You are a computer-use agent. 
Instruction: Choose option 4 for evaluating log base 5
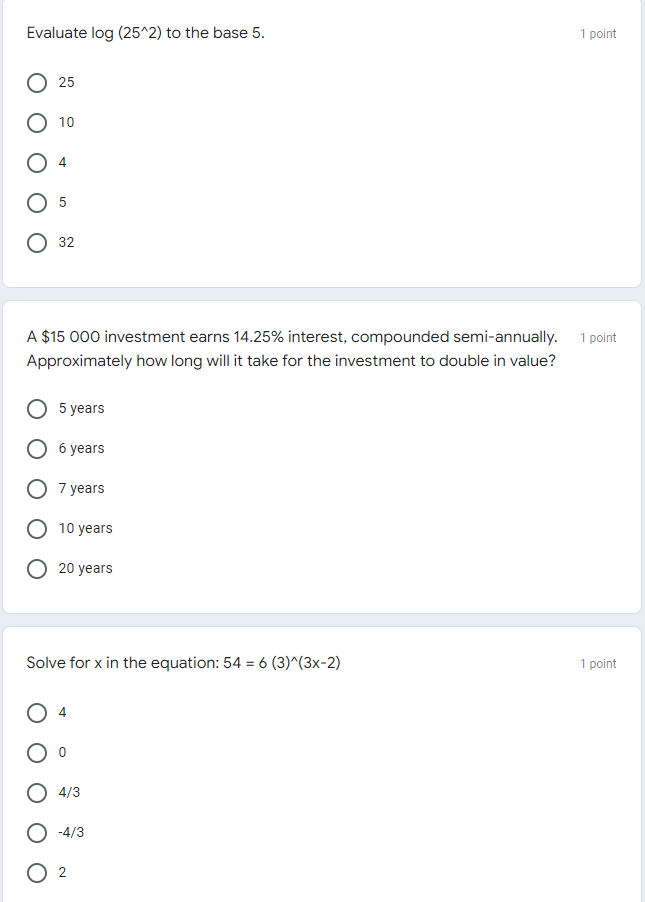(37, 162)
